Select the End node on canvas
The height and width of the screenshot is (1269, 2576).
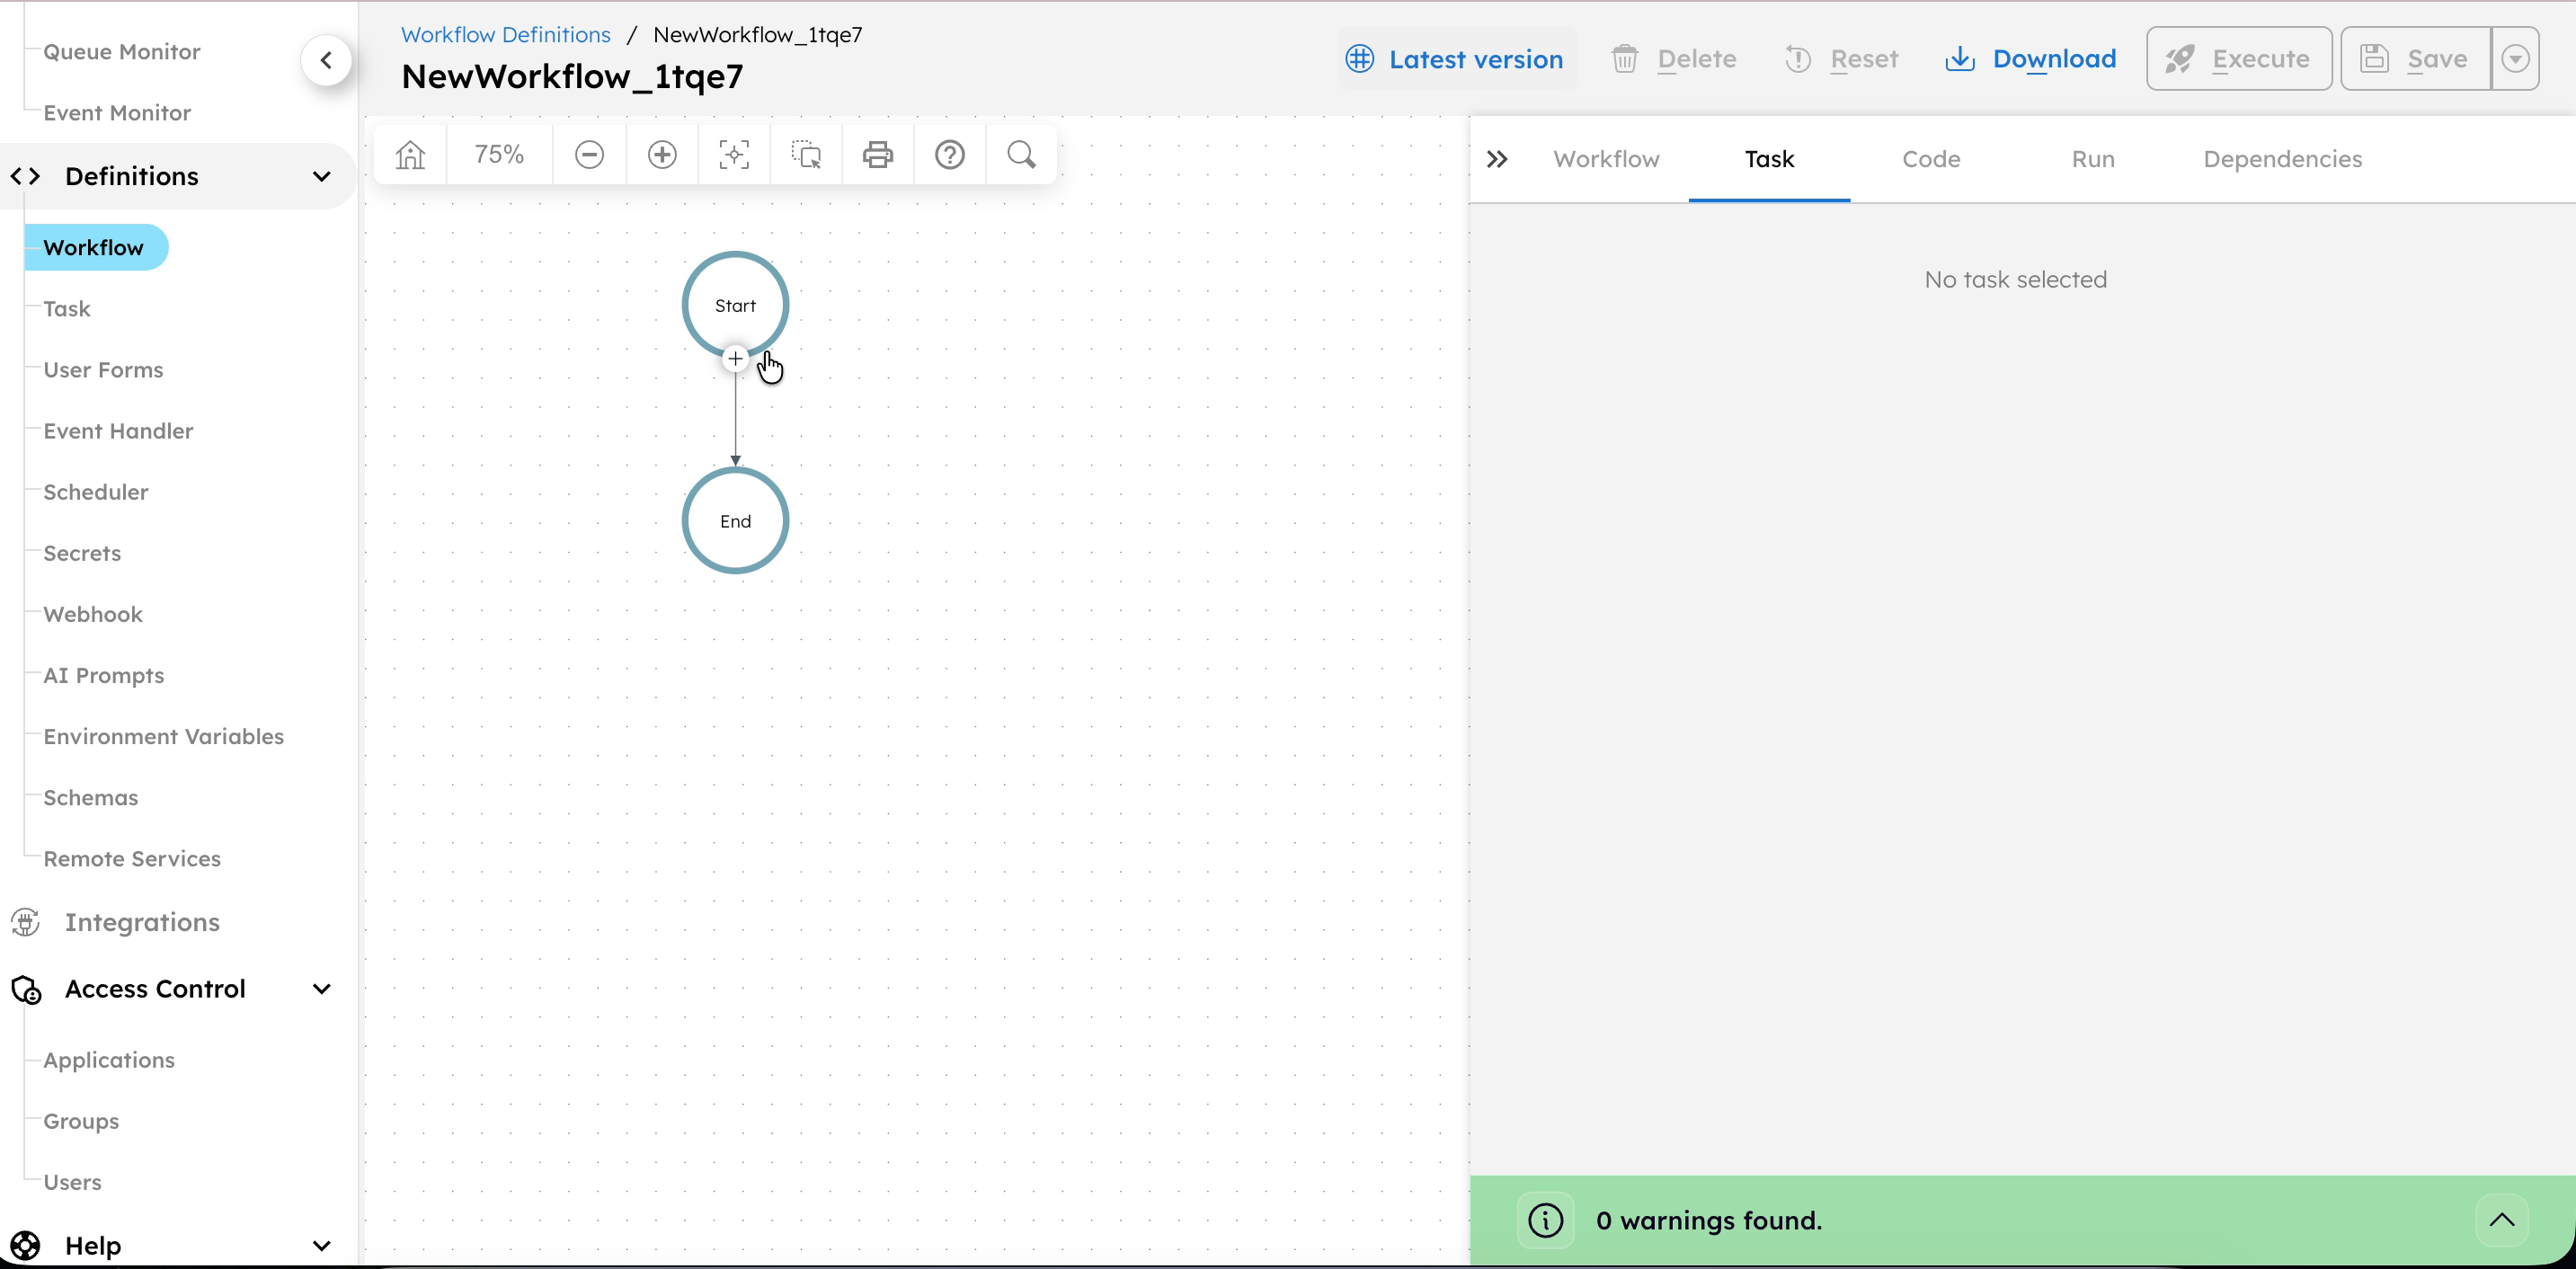pos(735,521)
